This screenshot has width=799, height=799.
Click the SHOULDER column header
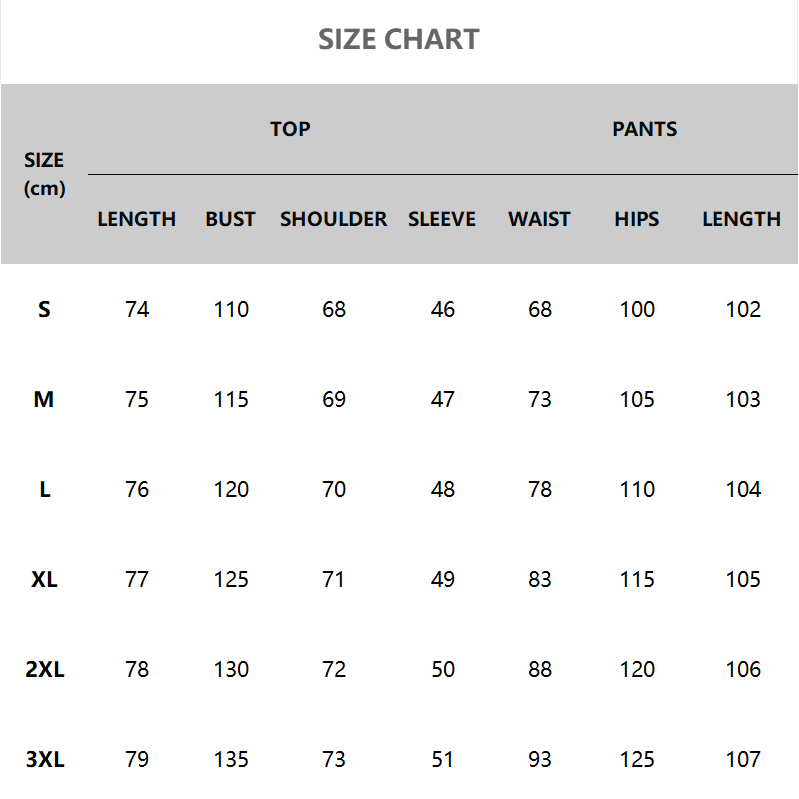pos(333,219)
